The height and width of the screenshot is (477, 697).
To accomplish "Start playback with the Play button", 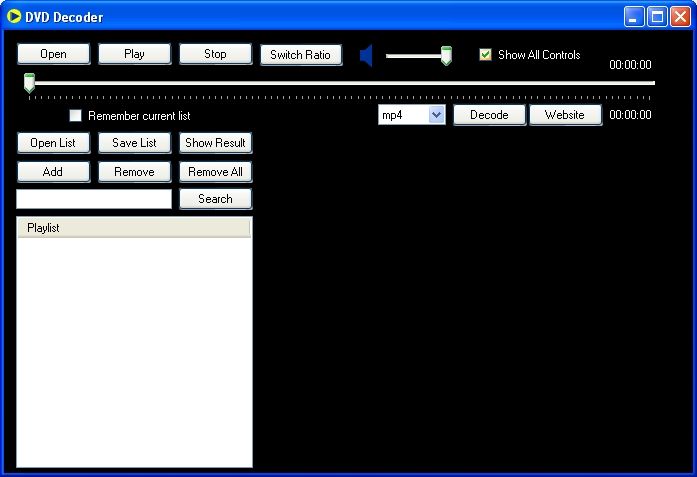I will pos(134,54).
